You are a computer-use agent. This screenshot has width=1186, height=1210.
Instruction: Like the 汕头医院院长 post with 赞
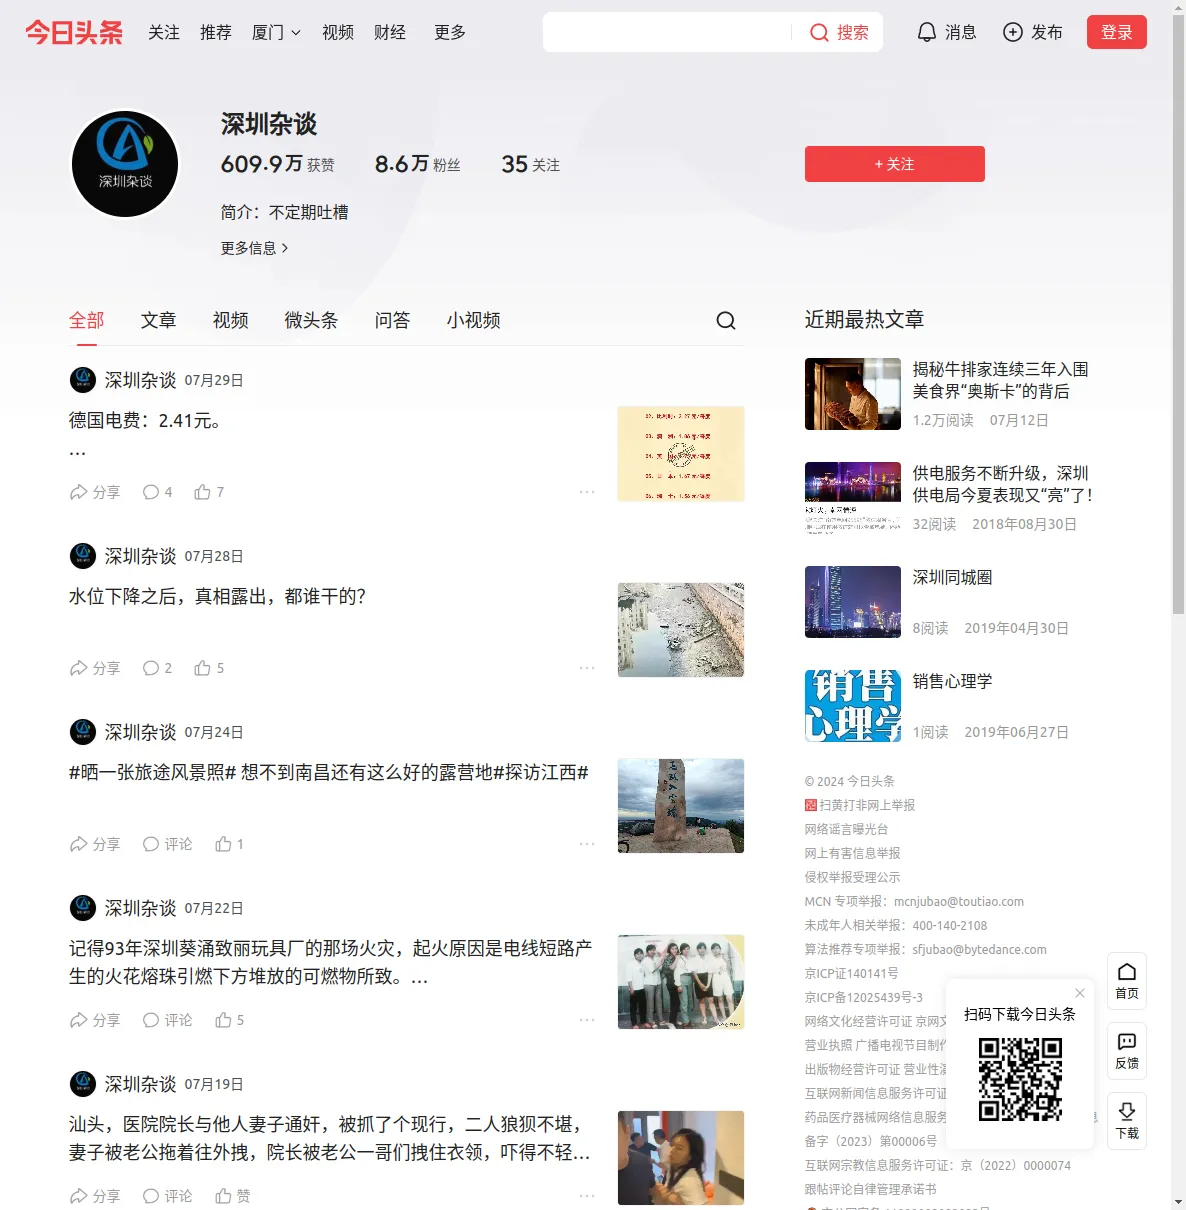[x=233, y=1196]
